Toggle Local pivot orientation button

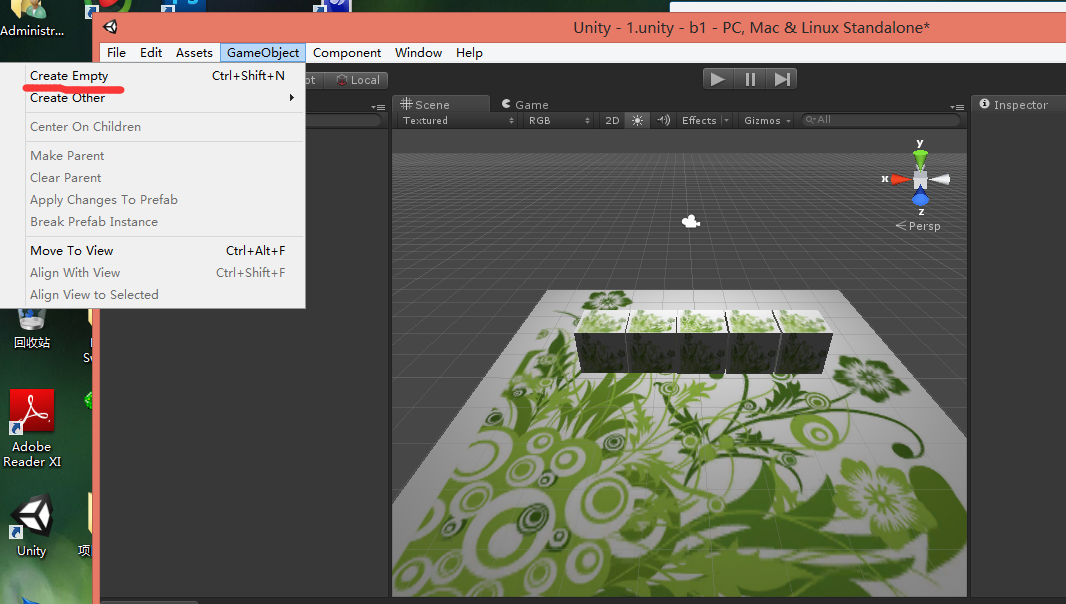click(x=357, y=80)
